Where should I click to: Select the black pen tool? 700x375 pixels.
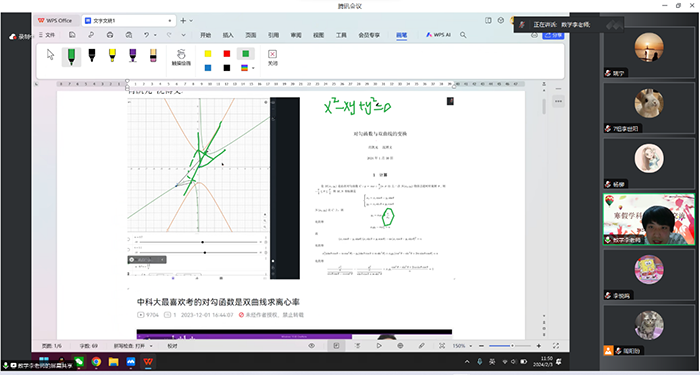[92, 55]
